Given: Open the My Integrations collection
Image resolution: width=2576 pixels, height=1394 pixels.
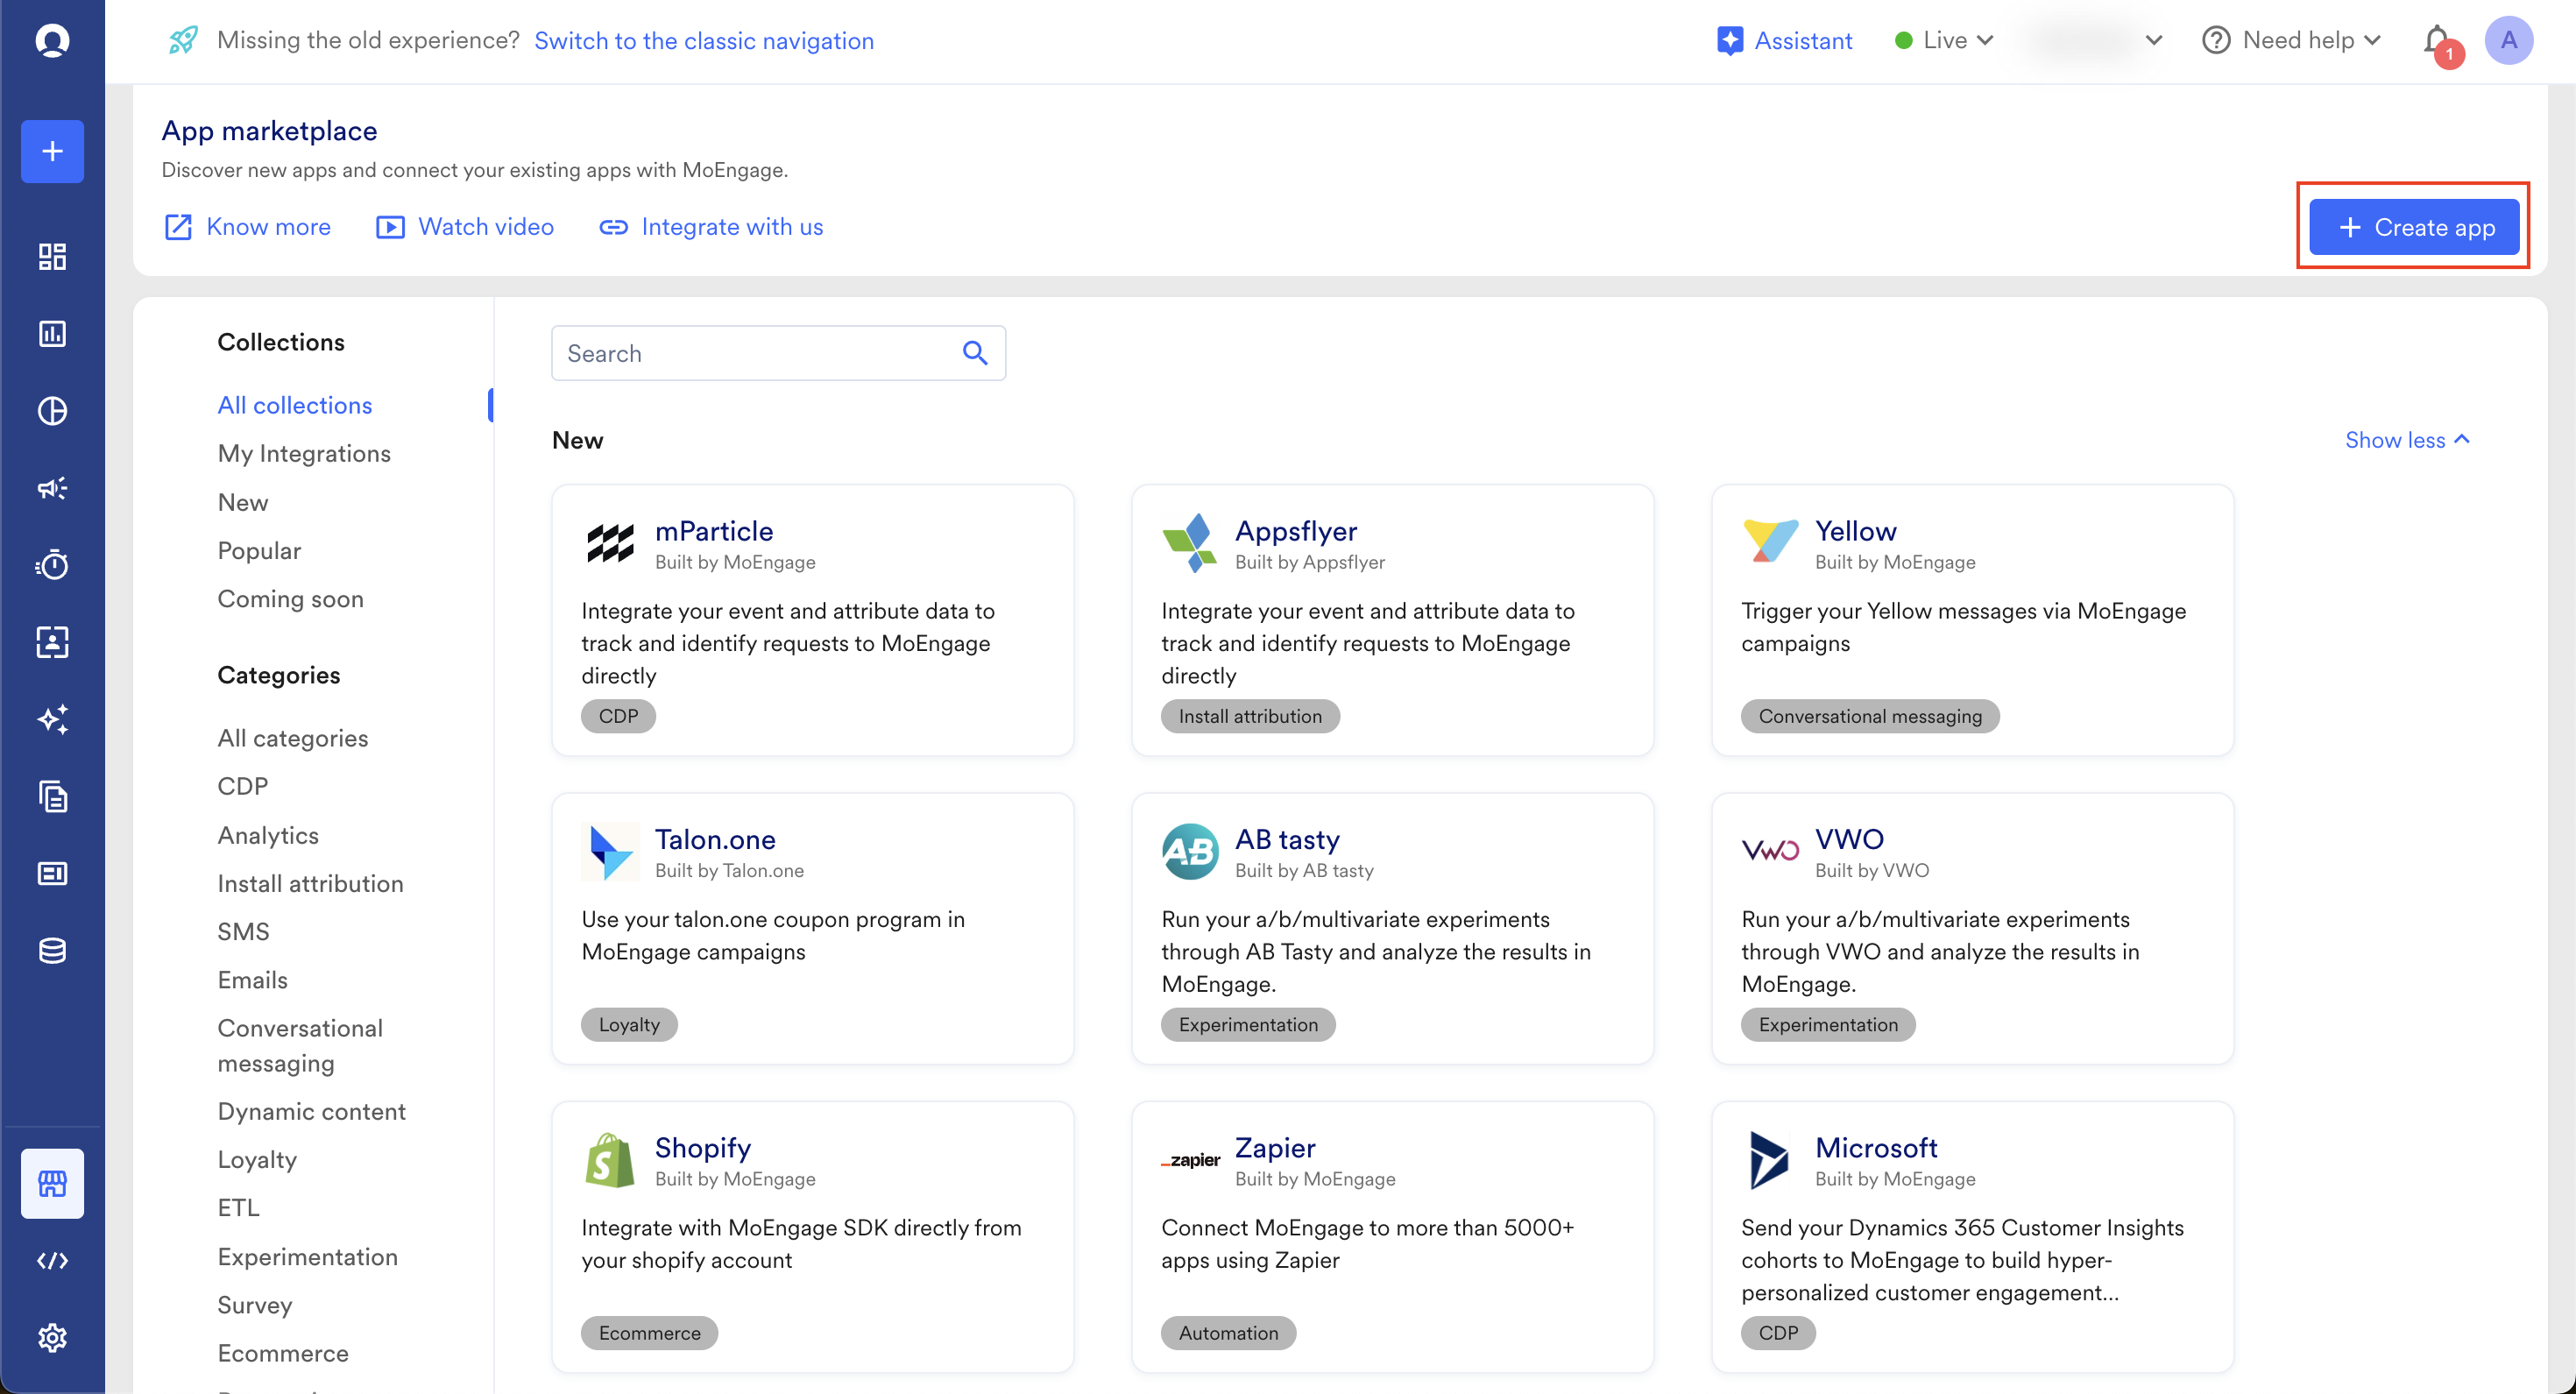Looking at the screenshot, I should (304, 453).
